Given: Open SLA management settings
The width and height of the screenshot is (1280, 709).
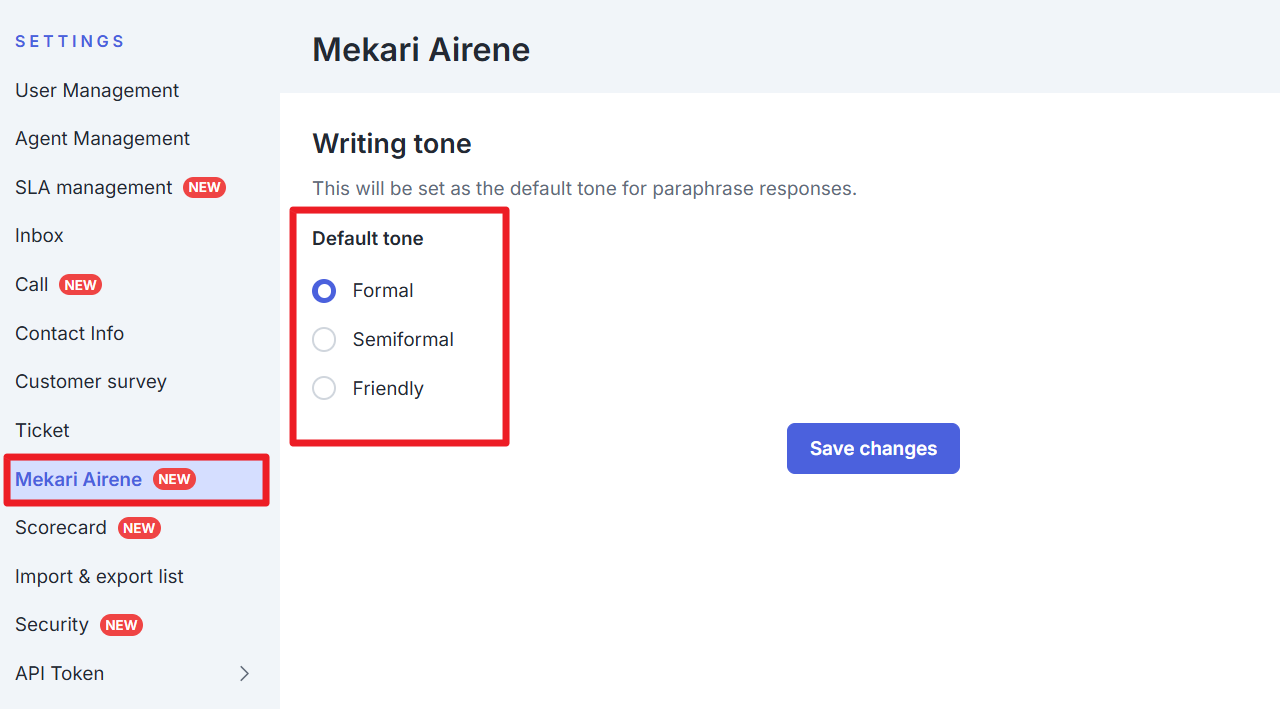Looking at the screenshot, I should click(x=94, y=188).
